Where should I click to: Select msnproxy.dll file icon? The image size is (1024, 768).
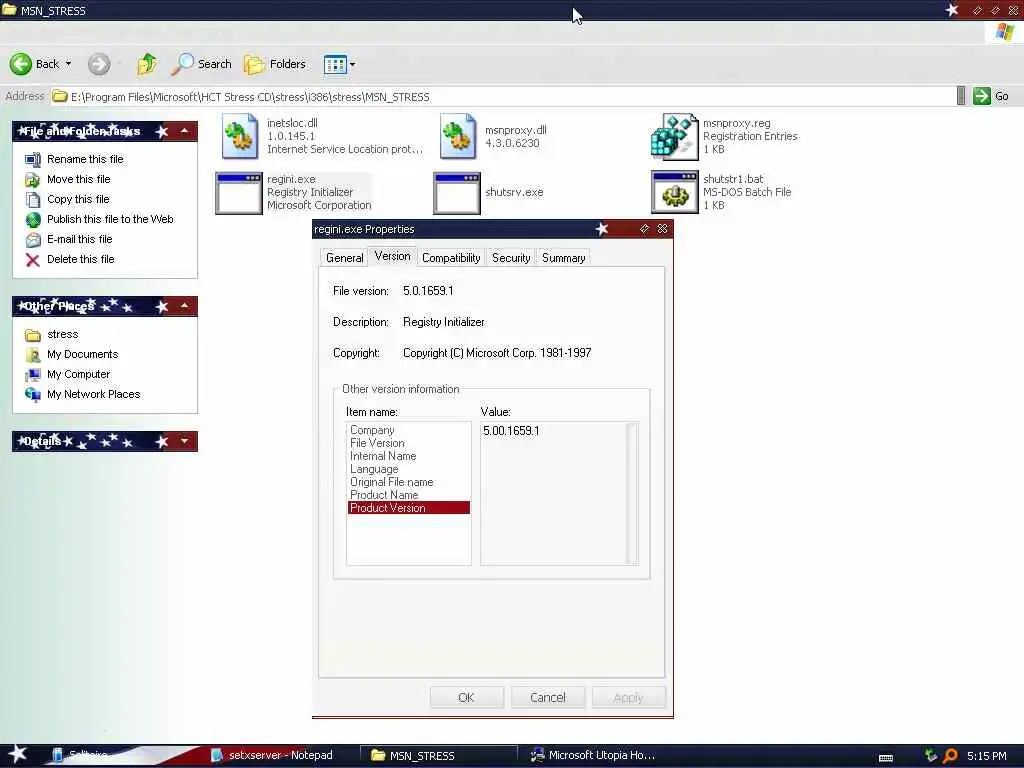458,136
